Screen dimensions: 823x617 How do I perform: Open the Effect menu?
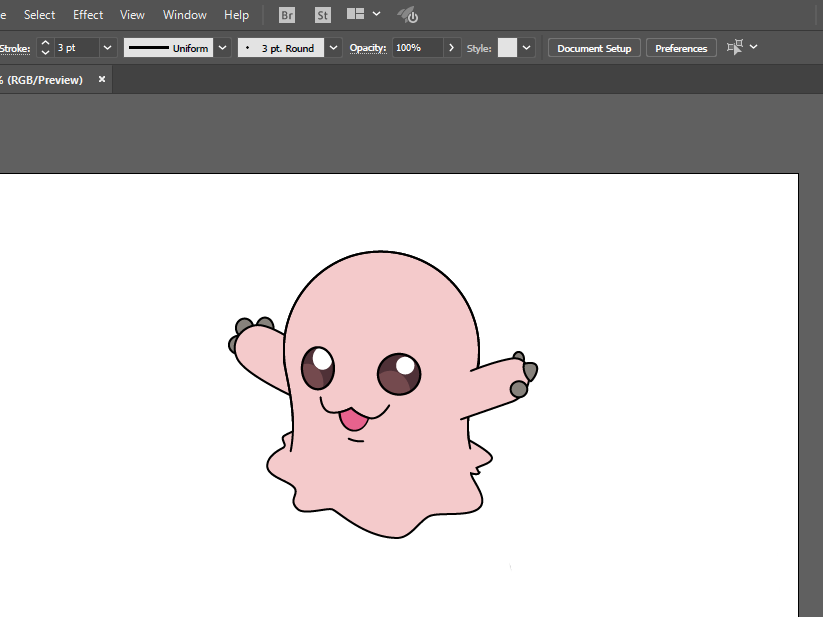pyautogui.click(x=88, y=15)
